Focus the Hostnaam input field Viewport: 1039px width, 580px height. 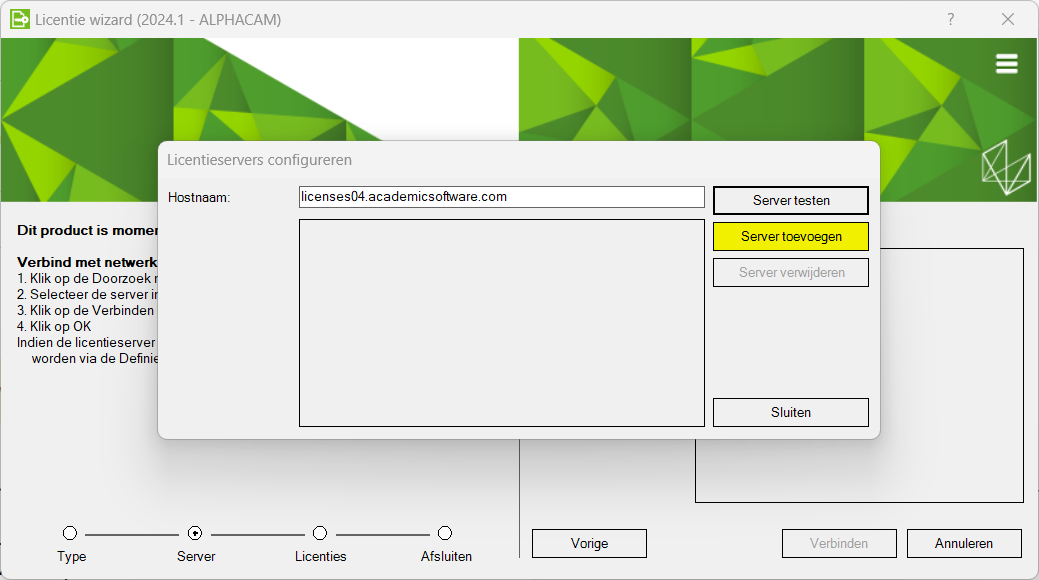502,197
